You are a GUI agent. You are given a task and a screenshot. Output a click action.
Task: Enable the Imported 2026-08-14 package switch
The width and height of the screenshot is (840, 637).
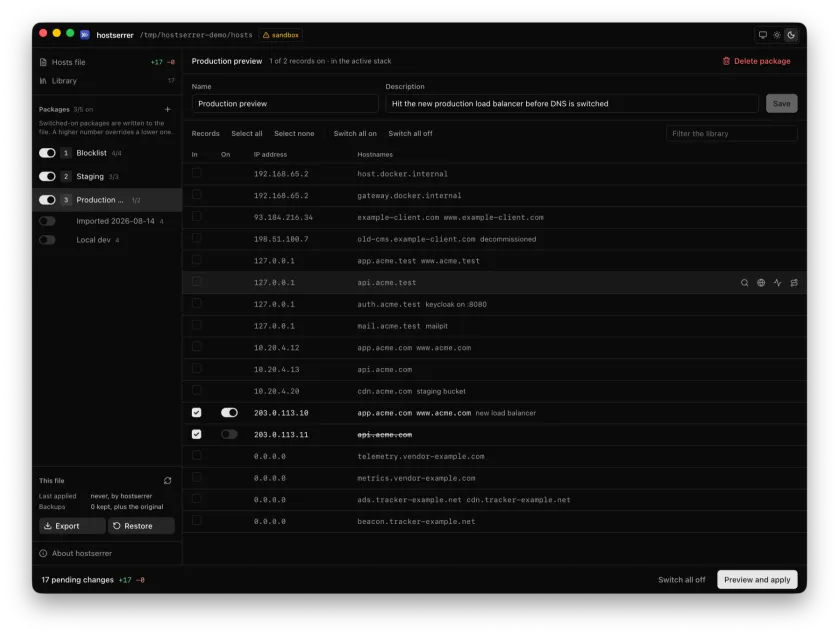point(47,221)
